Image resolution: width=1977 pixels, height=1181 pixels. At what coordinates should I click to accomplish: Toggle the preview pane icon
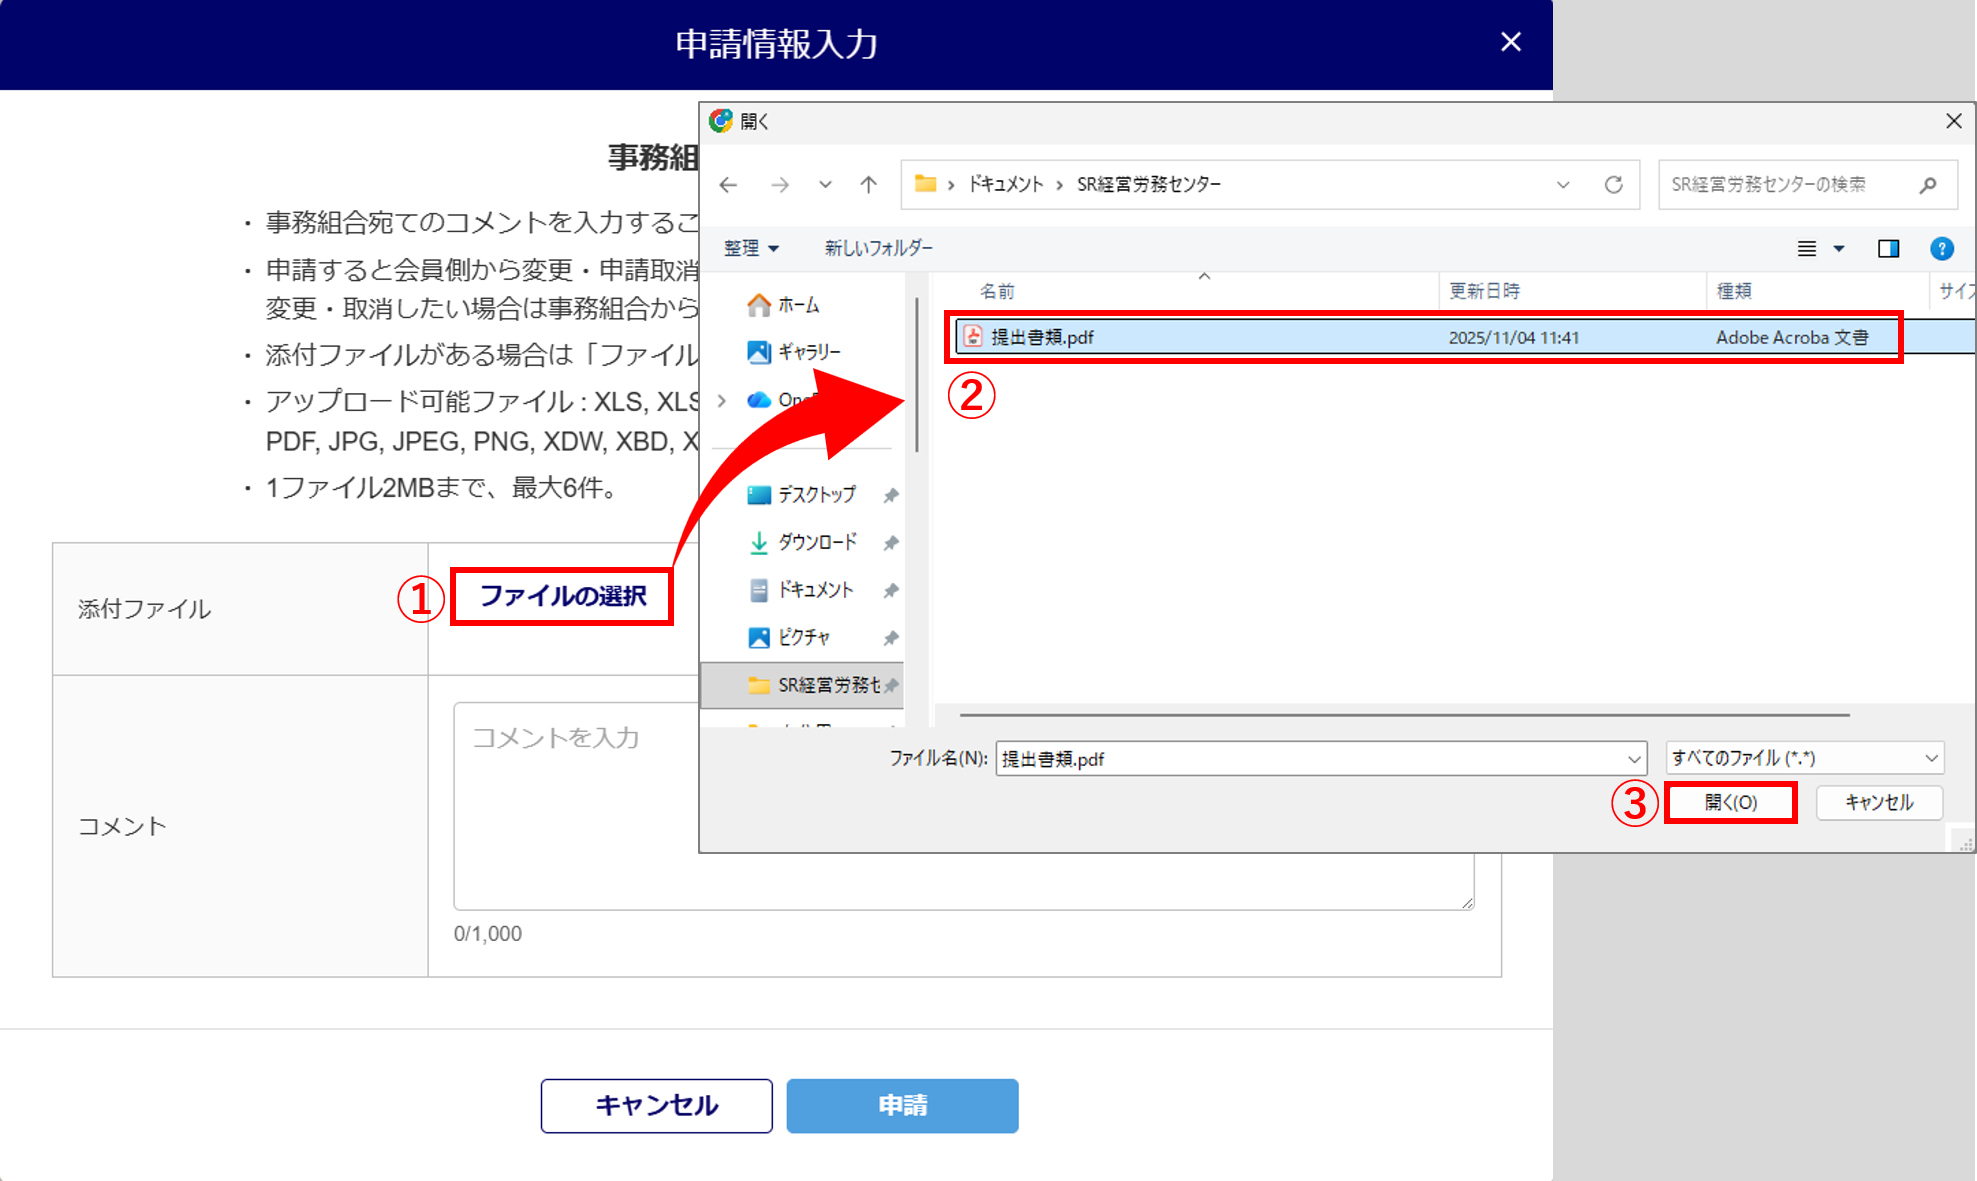point(1888,249)
